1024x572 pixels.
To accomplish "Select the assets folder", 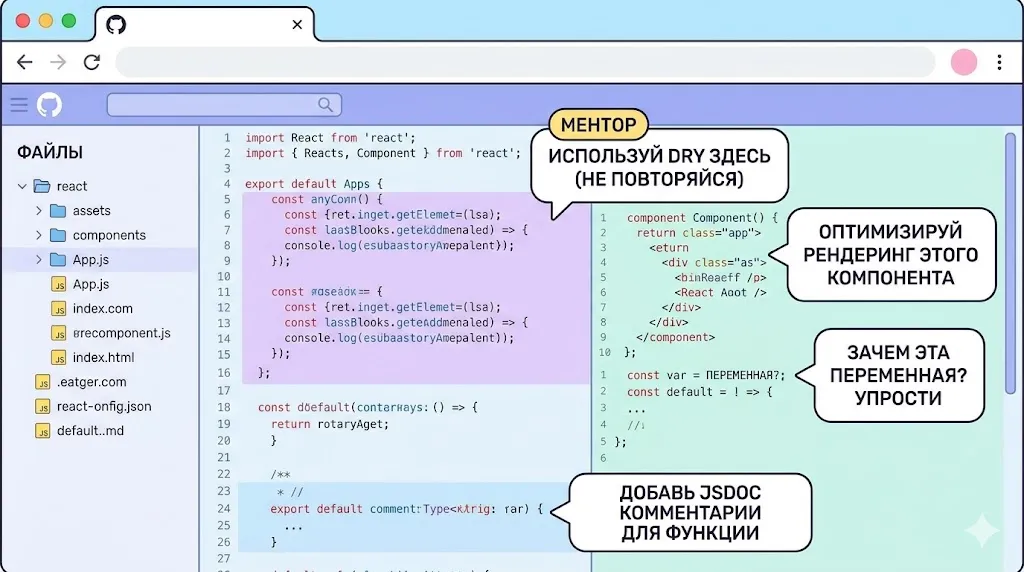I will (91, 210).
